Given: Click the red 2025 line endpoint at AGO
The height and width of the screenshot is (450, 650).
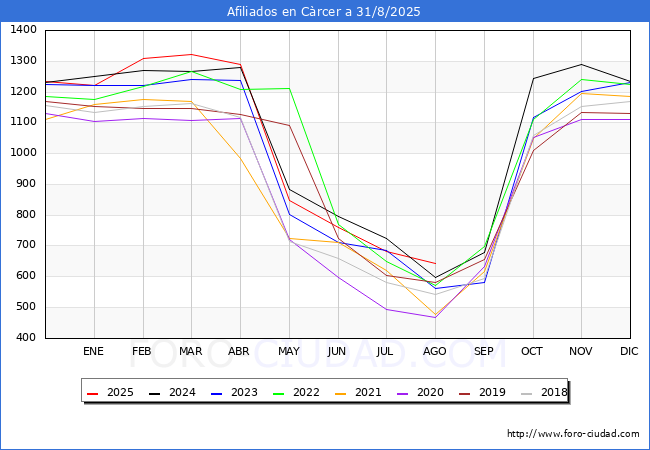Looking at the screenshot, I should (x=435, y=264).
